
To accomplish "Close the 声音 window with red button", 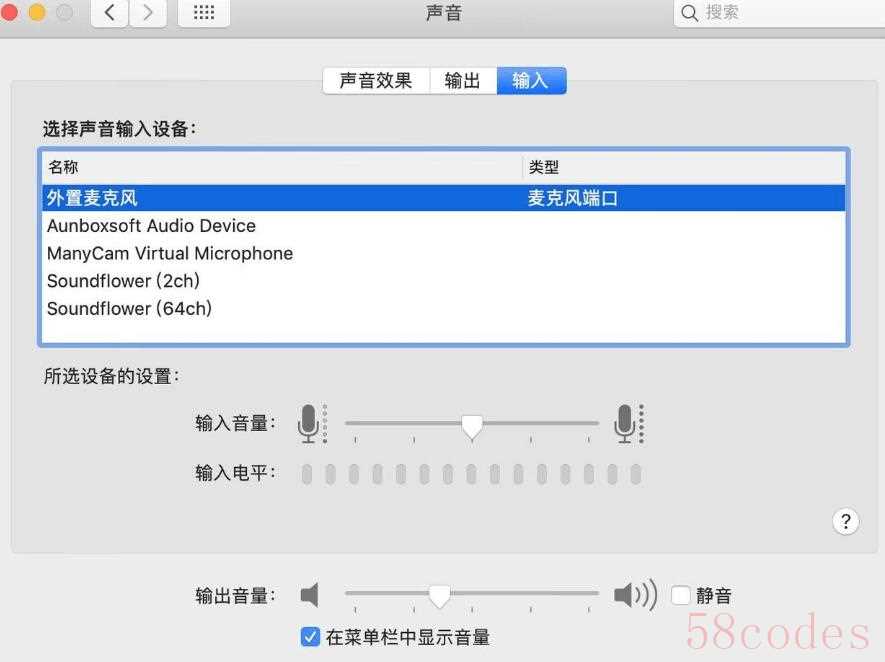I will click(x=8, y=11).
